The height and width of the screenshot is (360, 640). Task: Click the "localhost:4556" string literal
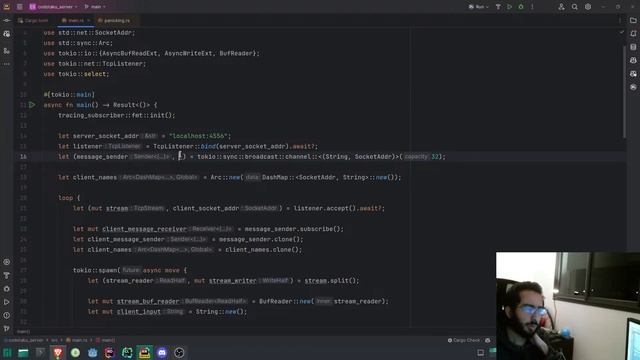pos(200,136)
